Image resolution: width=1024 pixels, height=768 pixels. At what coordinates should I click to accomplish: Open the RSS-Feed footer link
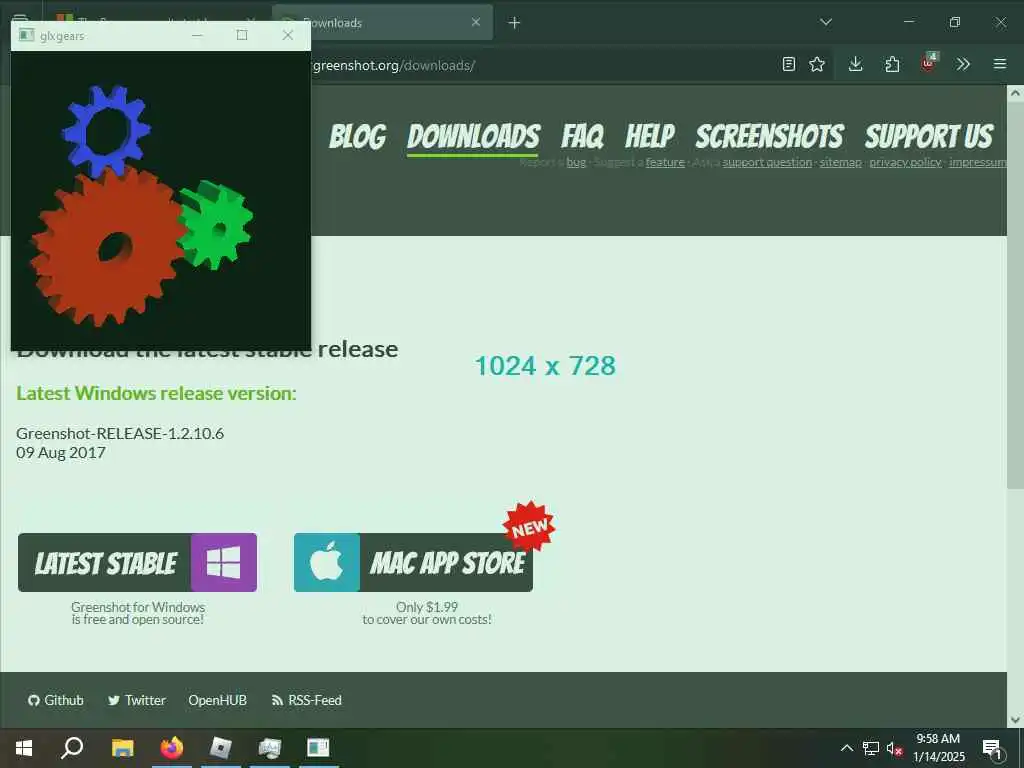[306, 700]
